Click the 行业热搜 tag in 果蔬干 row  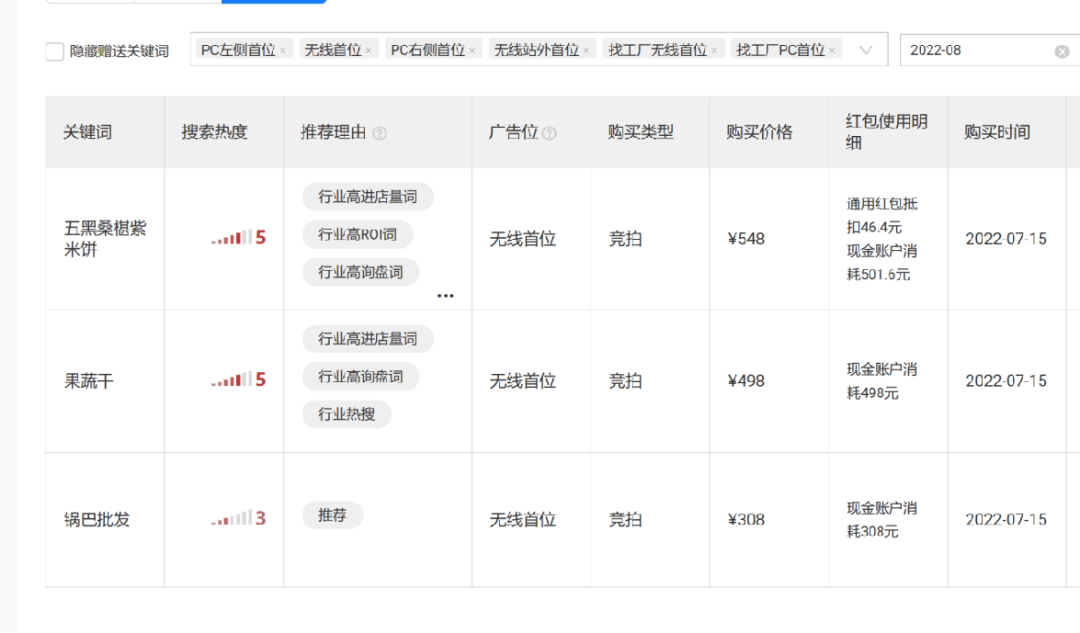[346, 414]
